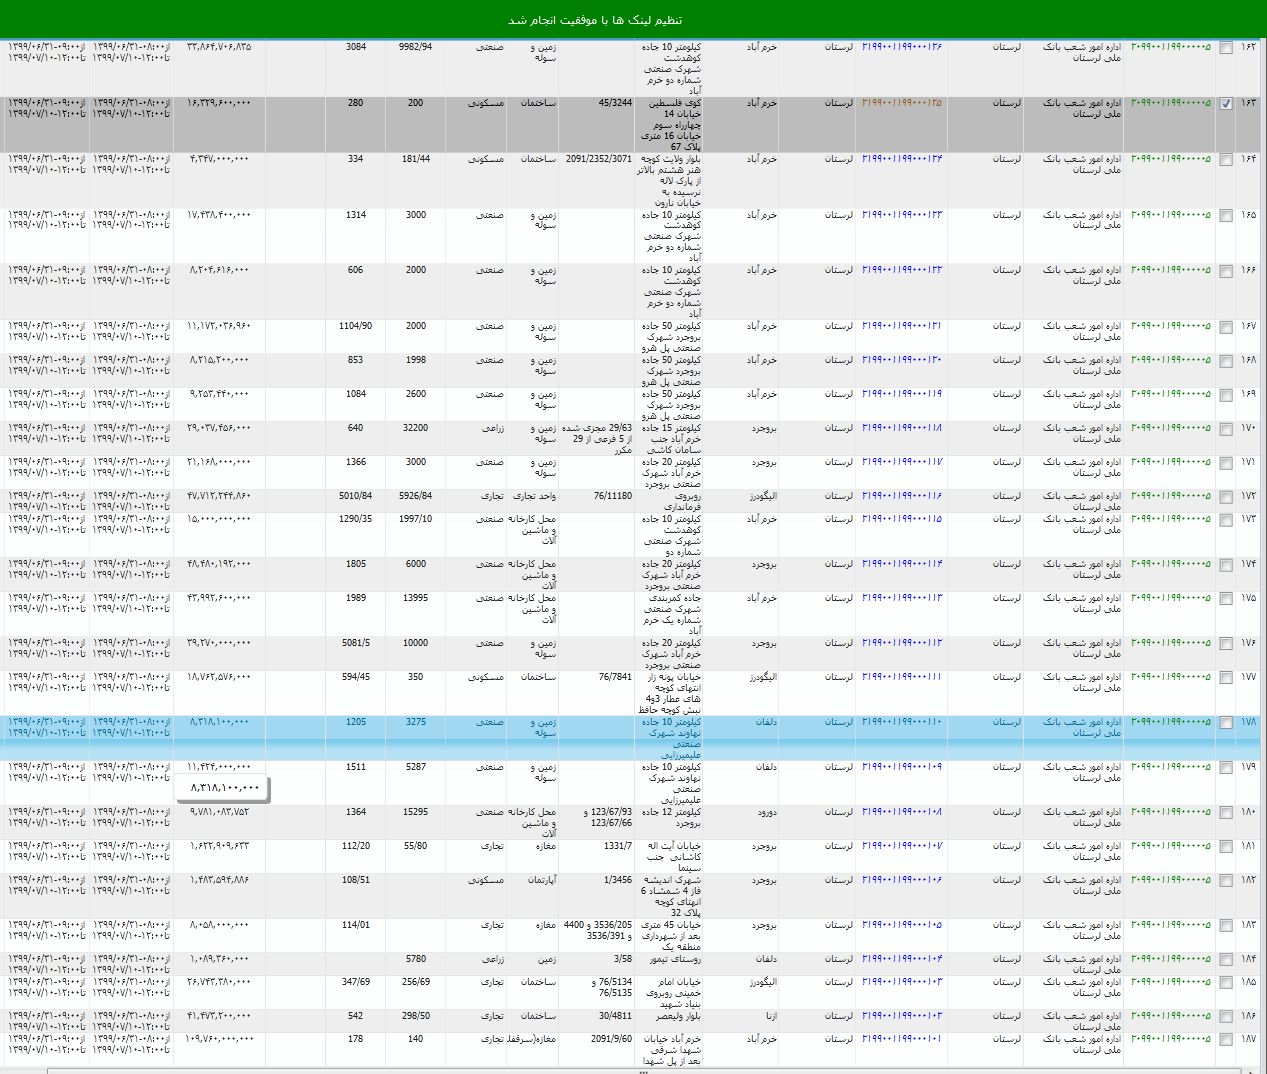Select the checkbox of row 187
The image size is (1267, 1074).
click(x=1226, y=1041)
